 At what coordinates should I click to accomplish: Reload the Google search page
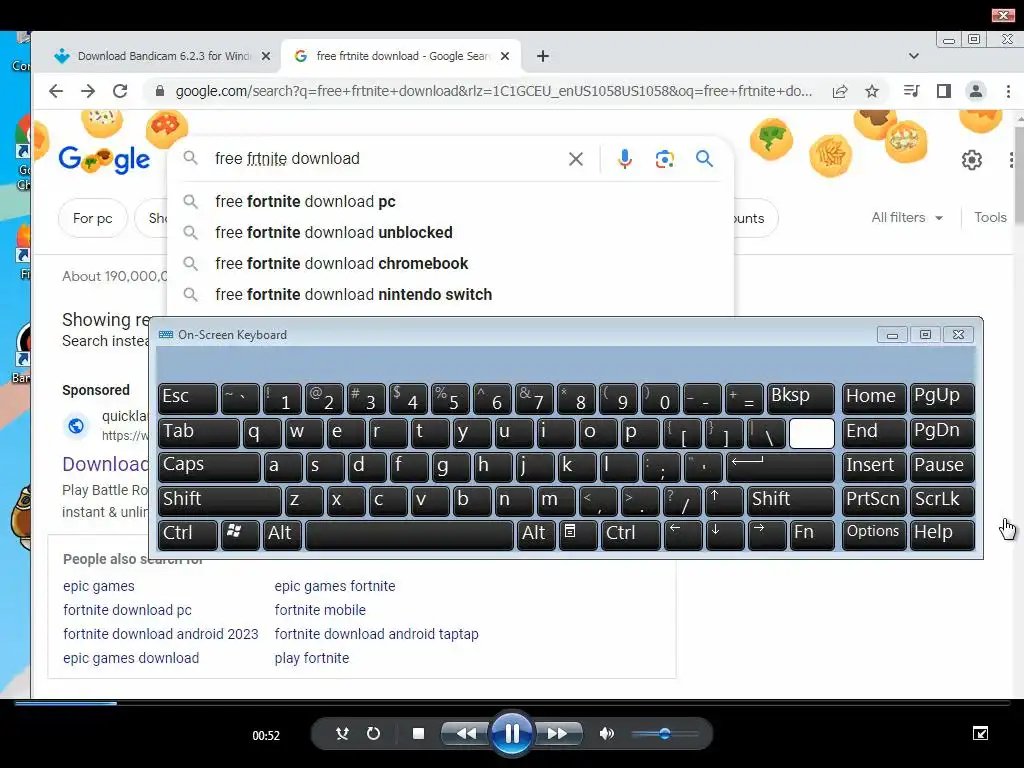(120, 91)
